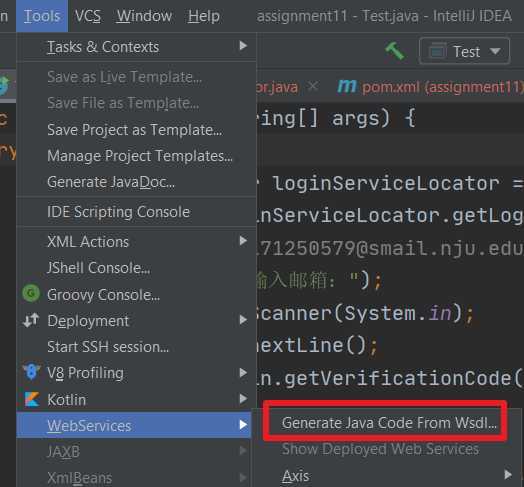This screenshot has height=487, width=524.
Task: Click the Groovy Console green icon
Action: pos(31,293)
